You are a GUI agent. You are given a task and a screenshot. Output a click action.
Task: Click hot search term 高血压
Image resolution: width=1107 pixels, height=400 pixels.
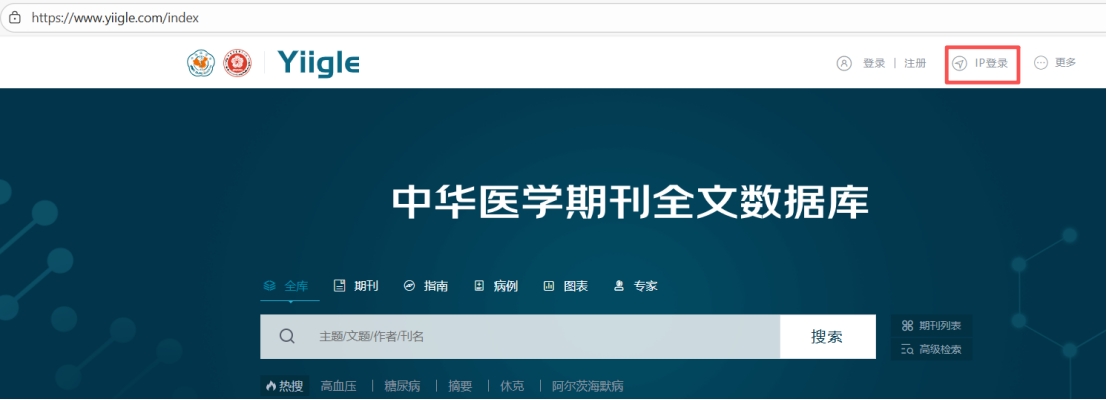pyautogui.click(x=340, y=386)
